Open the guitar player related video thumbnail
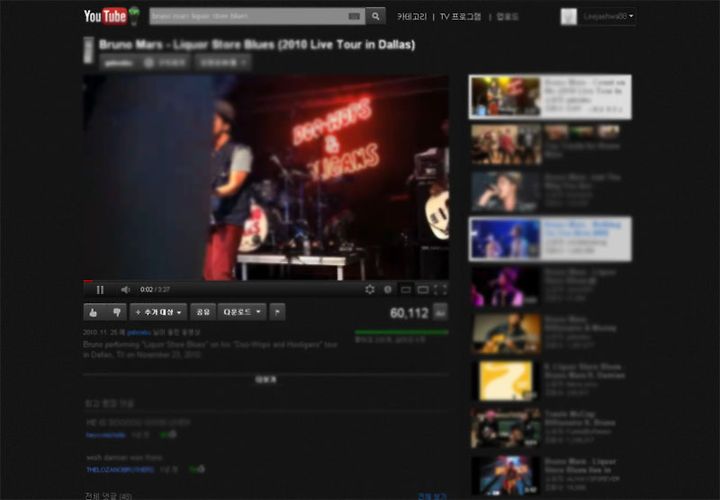 (x=506, y=334)
